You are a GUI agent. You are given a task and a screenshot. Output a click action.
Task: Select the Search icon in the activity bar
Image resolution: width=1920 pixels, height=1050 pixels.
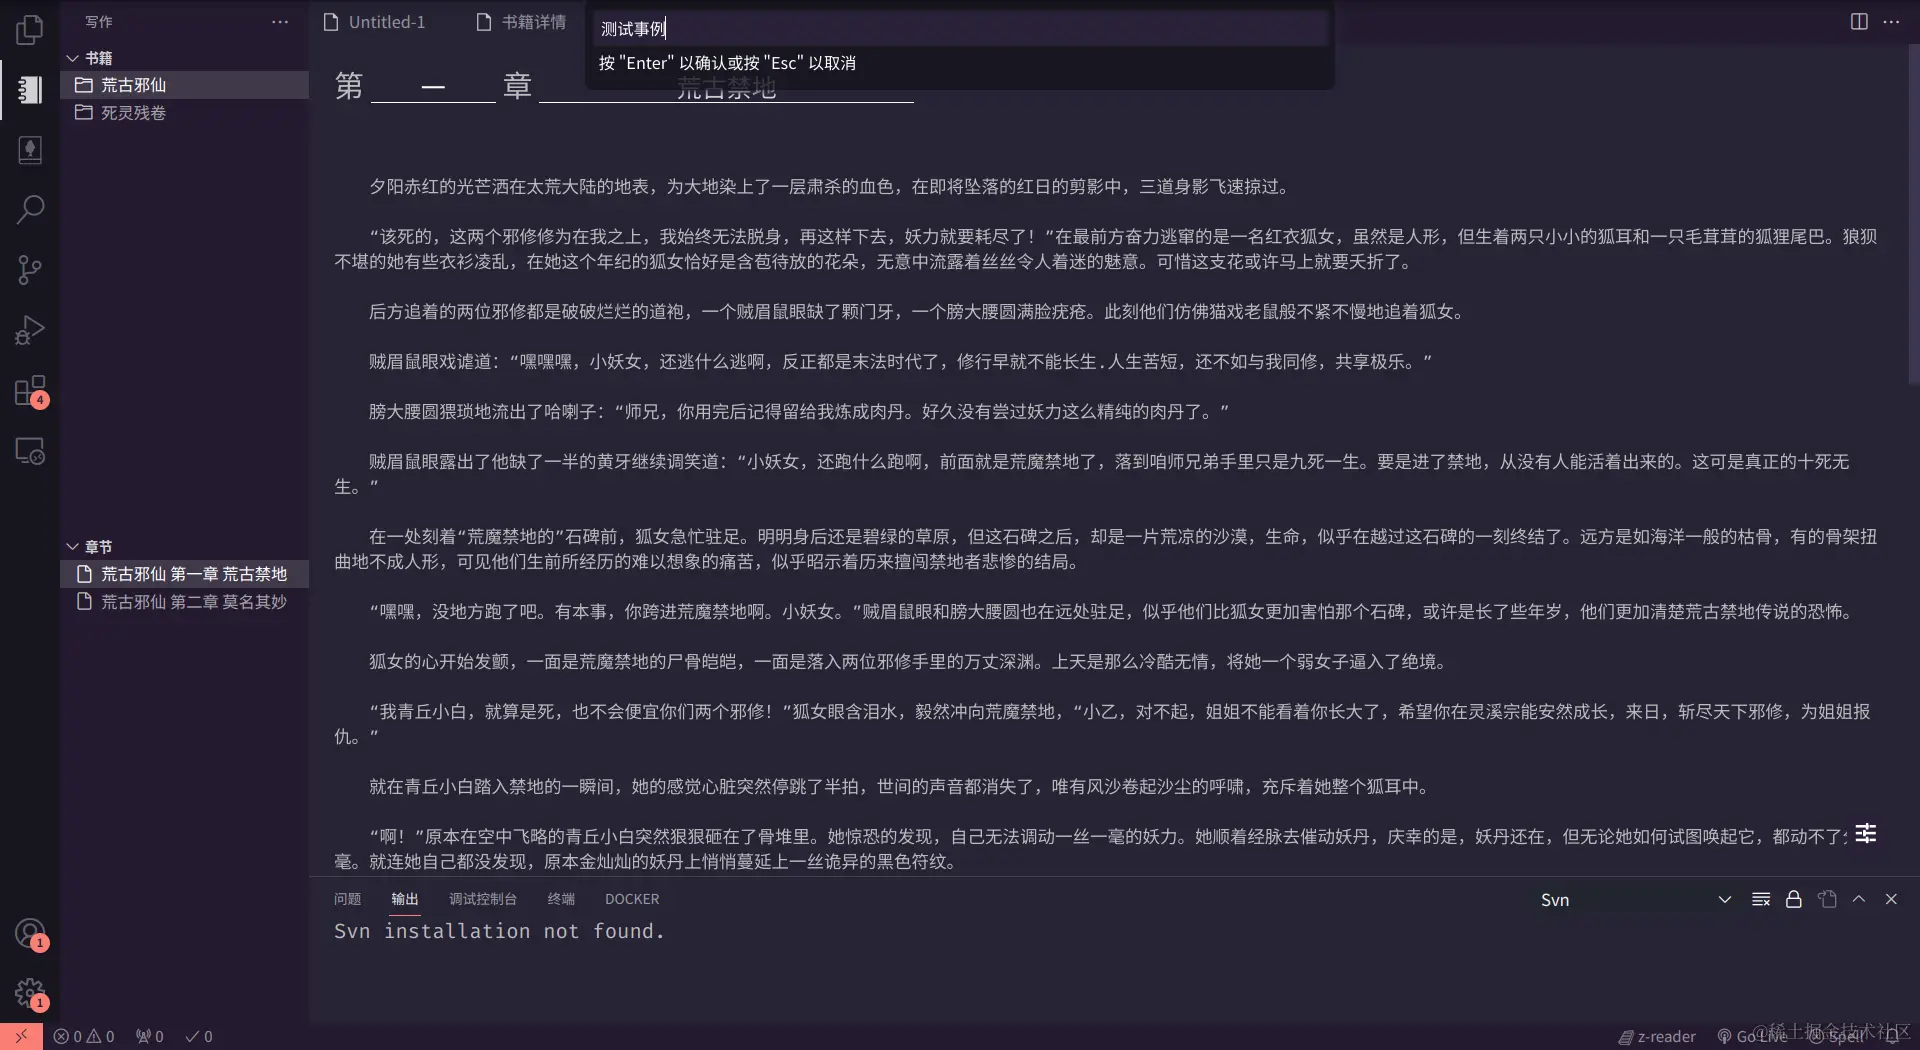coord(30,210)
